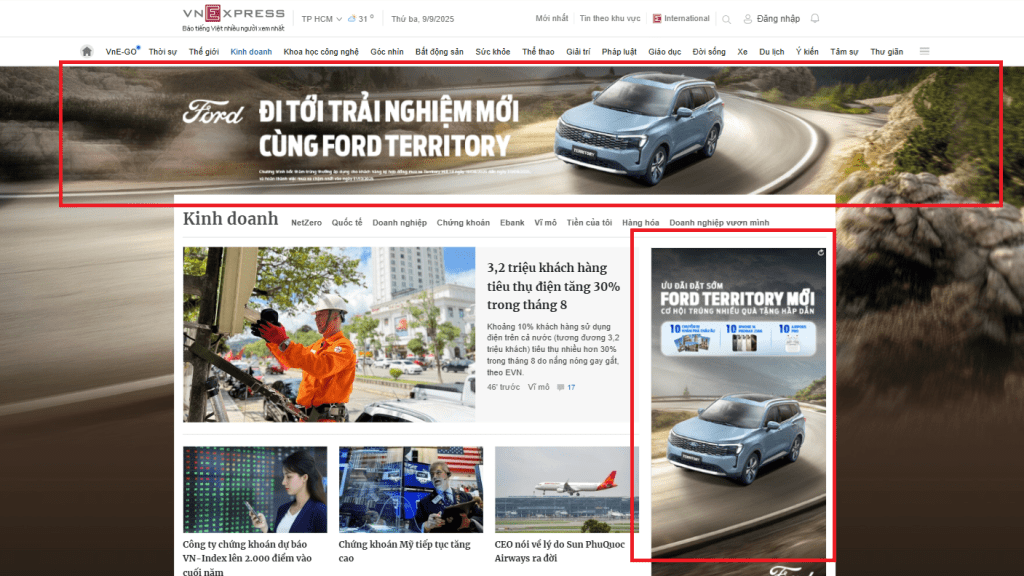Open the Sun PhuQuoc Airways airplane thumbnail
The width and height of the screenshot is (1024, 576).
566,489
